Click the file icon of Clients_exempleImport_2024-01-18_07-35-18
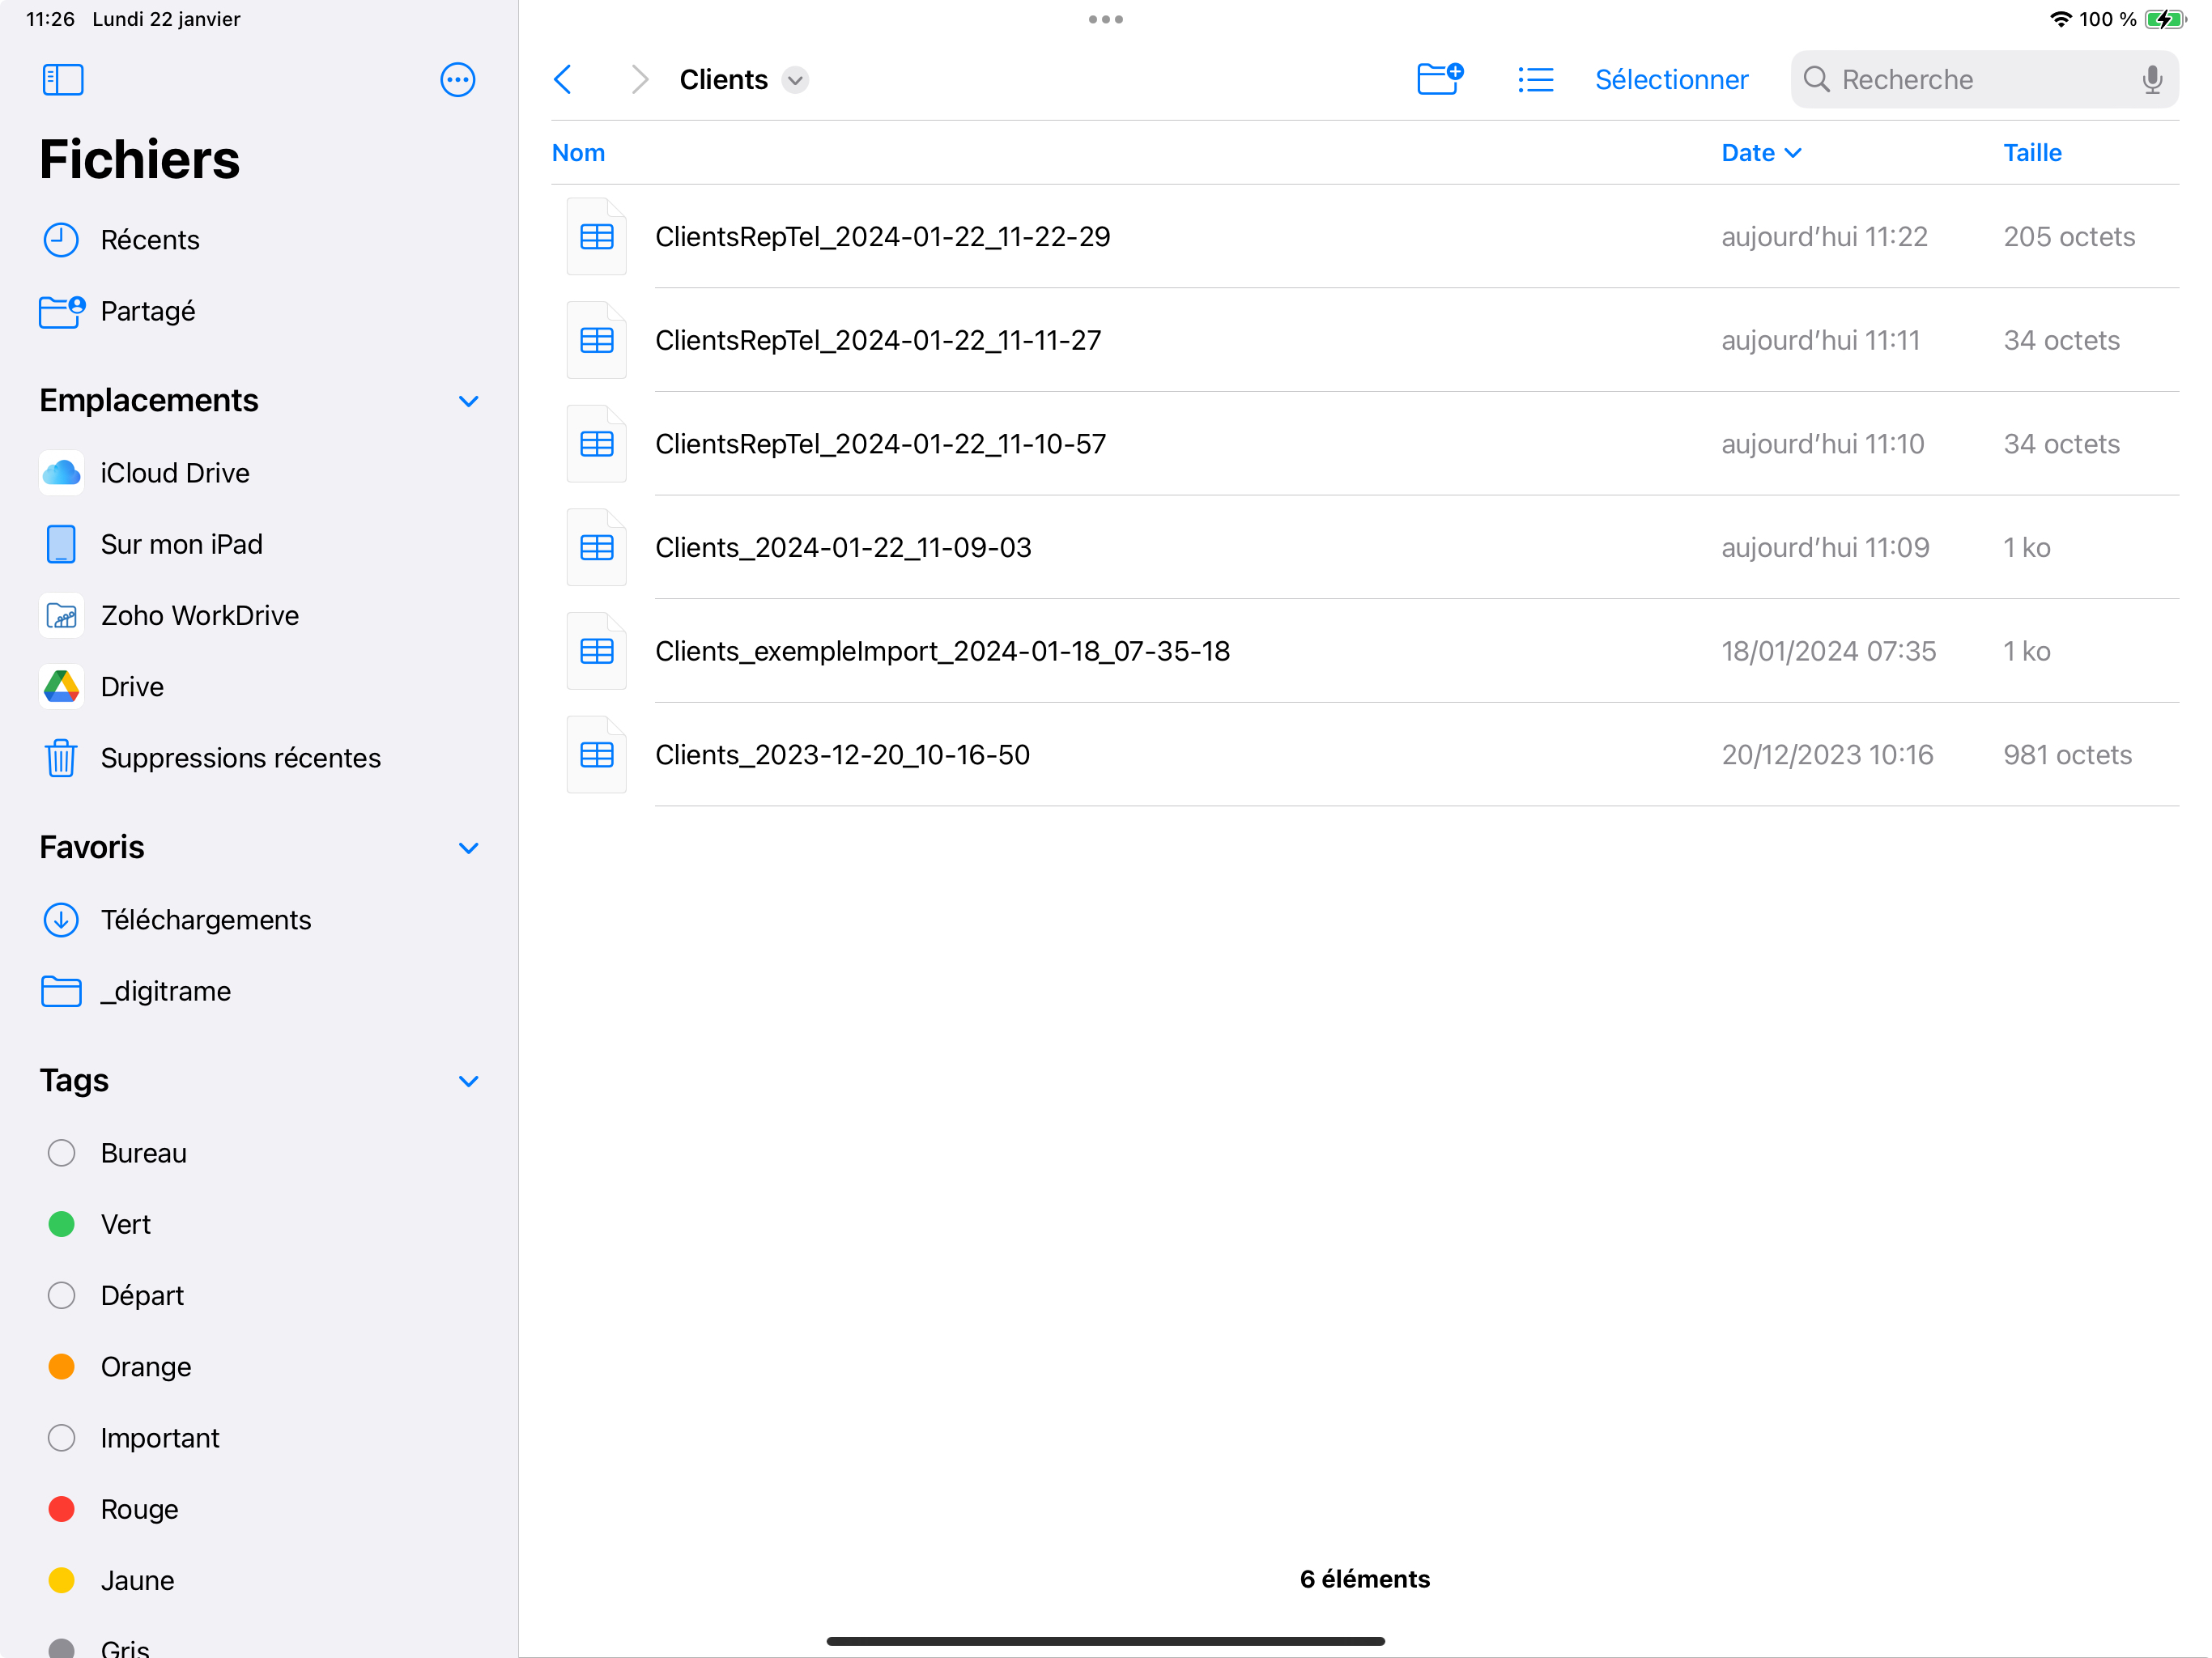This screenshot has height=1658, width=2212. pos(596,651)
